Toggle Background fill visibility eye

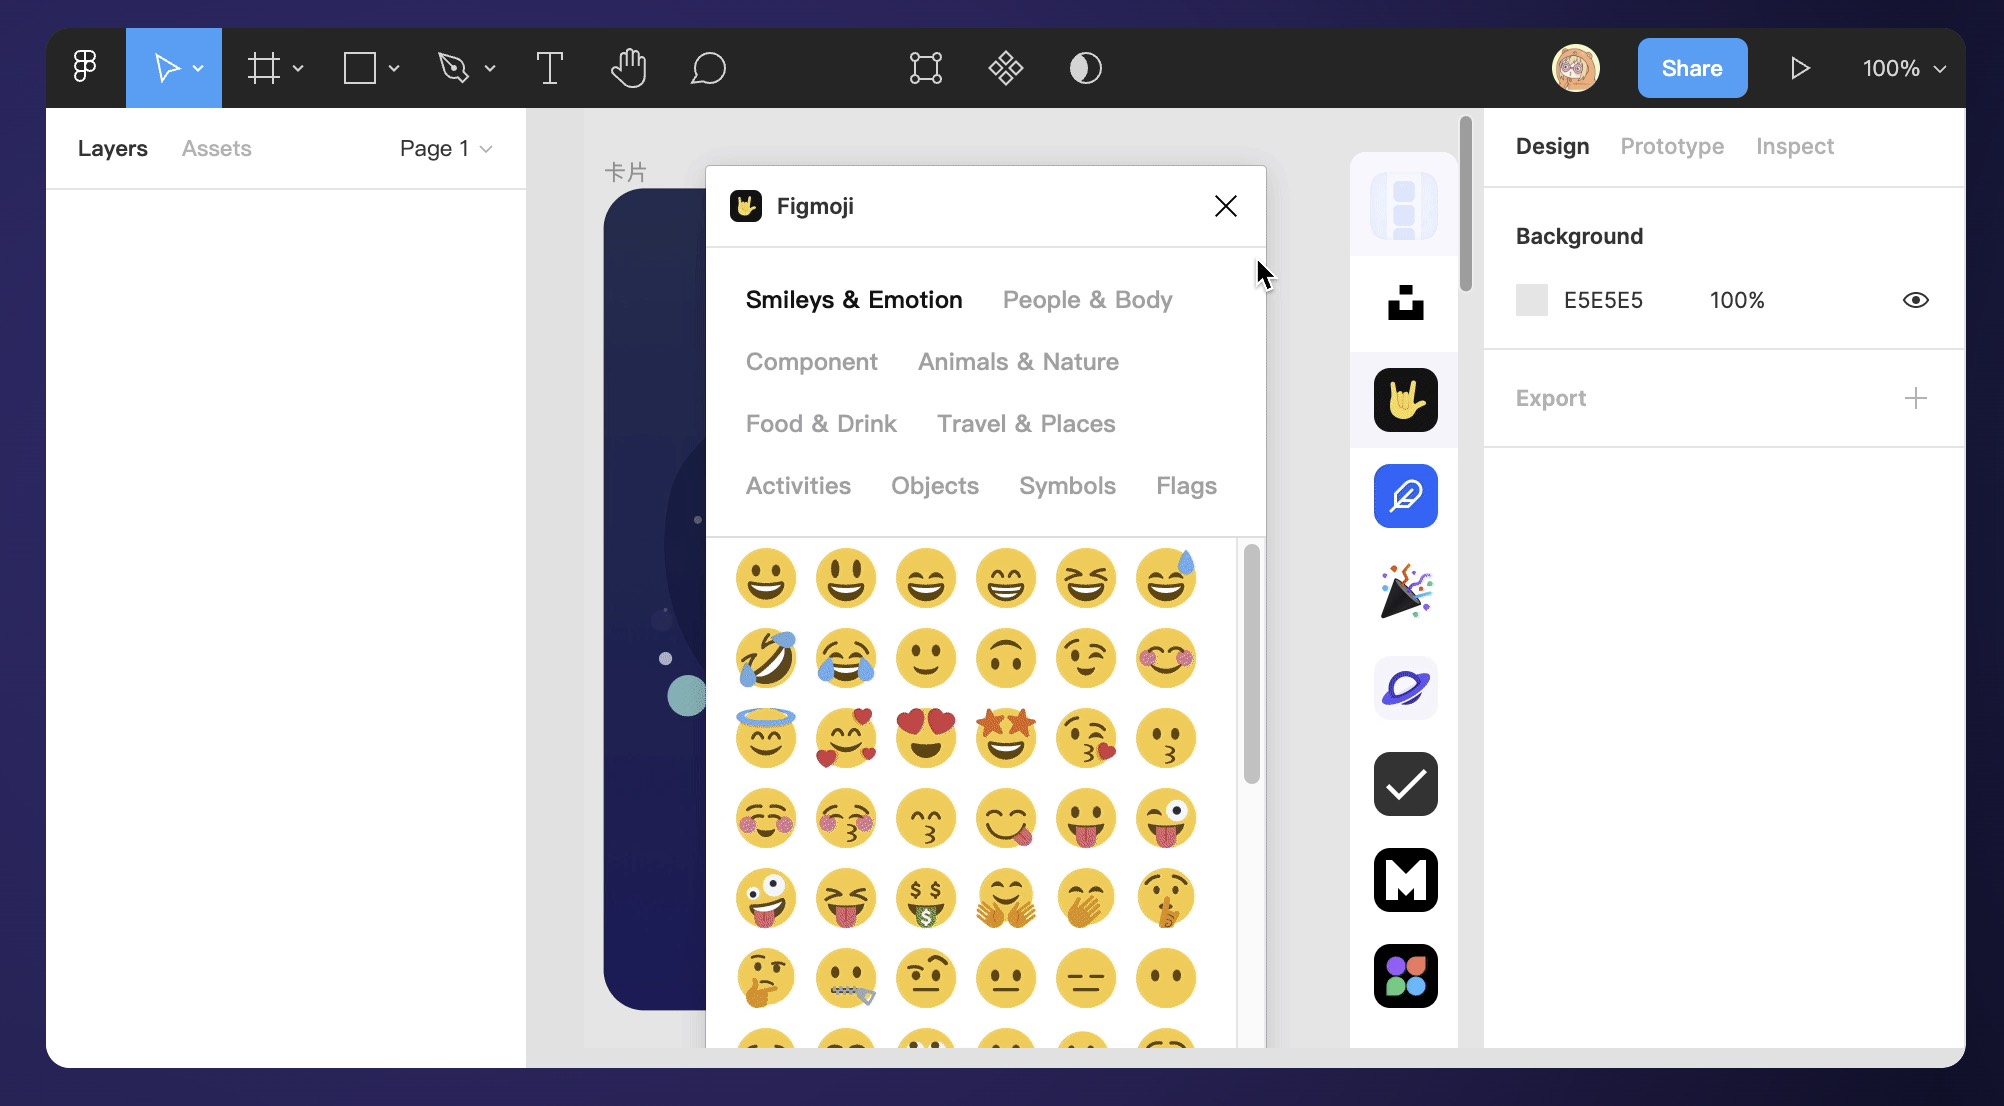pos(1916,300)
